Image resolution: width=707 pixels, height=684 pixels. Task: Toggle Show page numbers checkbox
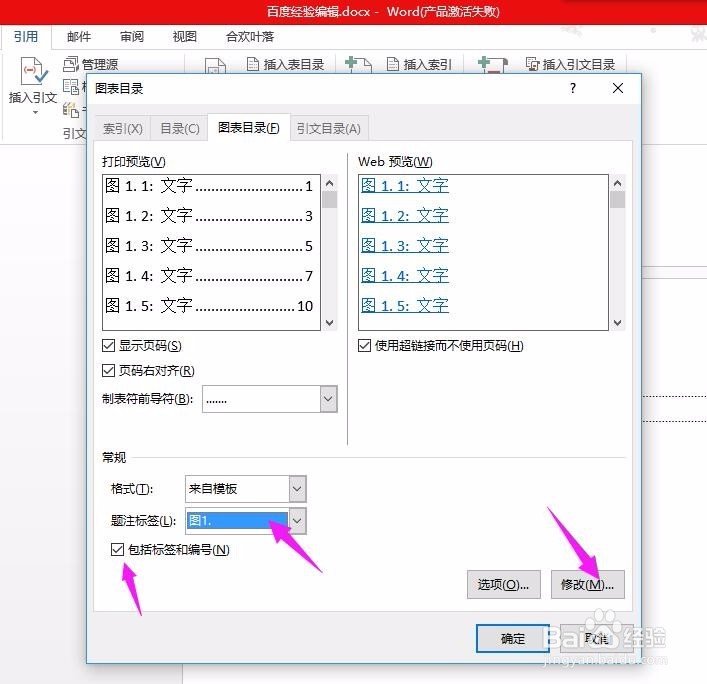pyautogui.click(x=108, y=346)
